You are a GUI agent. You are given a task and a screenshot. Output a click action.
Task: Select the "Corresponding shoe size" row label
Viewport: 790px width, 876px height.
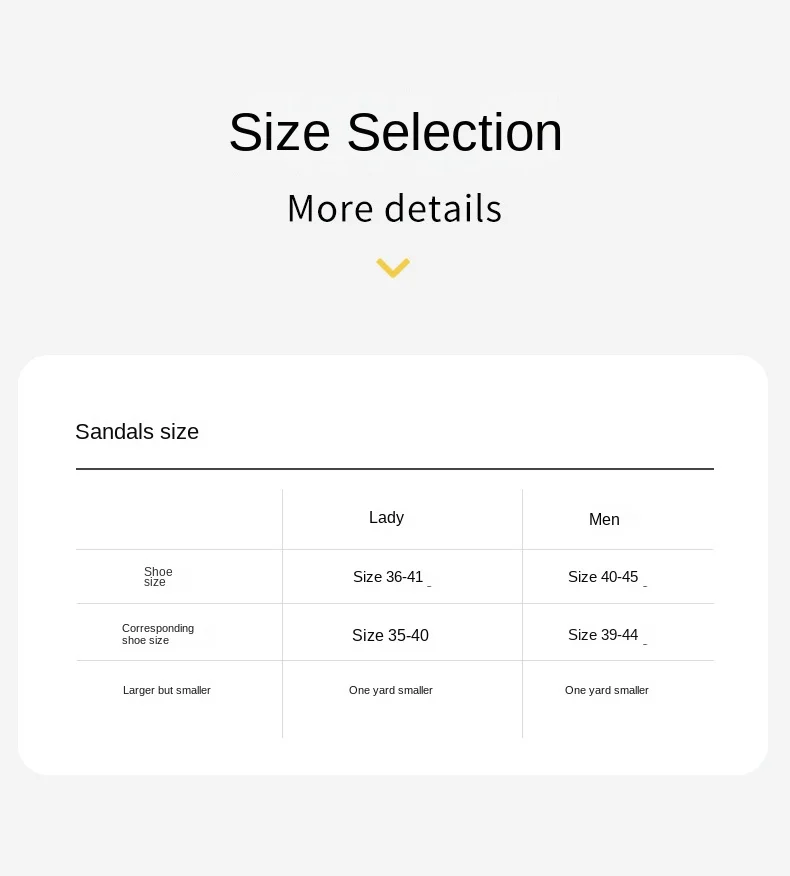(x=157, y=634)
